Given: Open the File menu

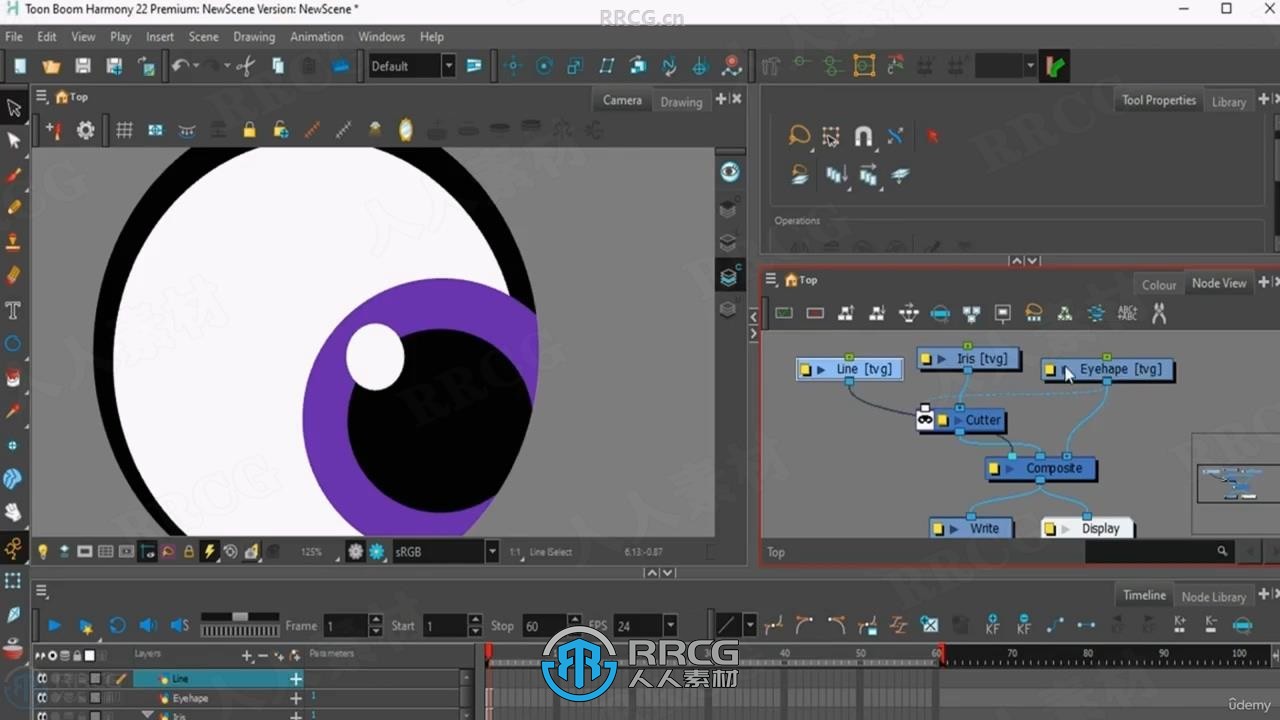Looking at the screenshot, I should (14, 36).
